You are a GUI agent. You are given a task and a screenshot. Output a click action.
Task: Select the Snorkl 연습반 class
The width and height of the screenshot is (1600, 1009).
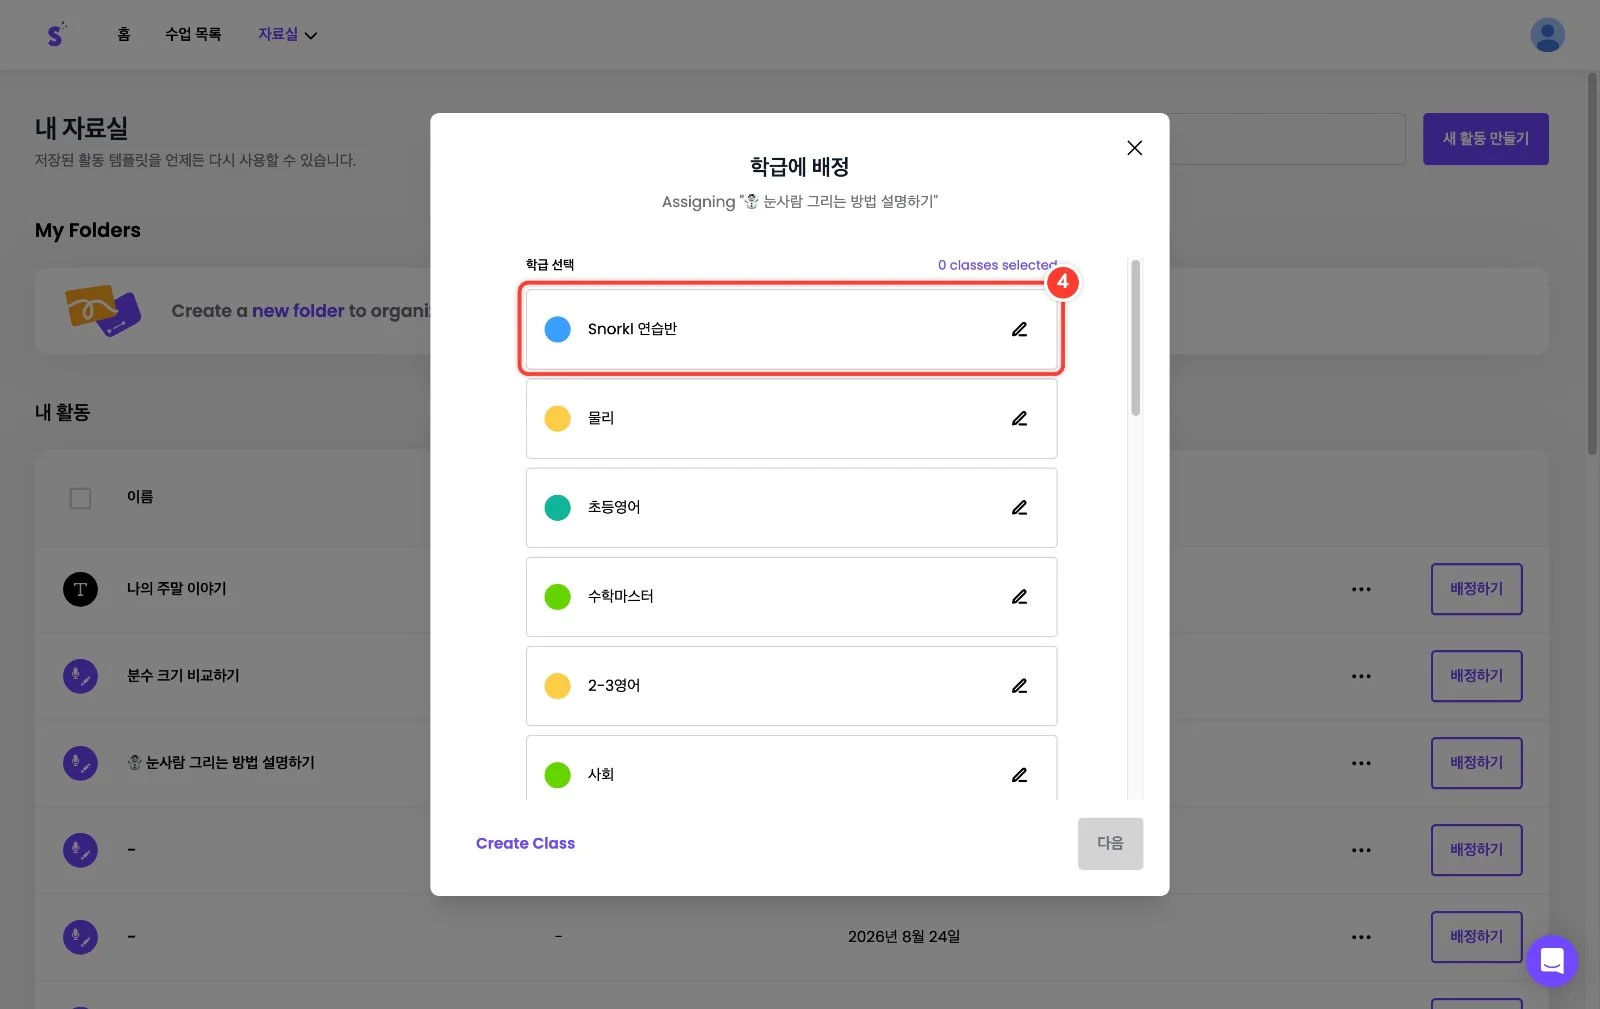pos(791,329)
